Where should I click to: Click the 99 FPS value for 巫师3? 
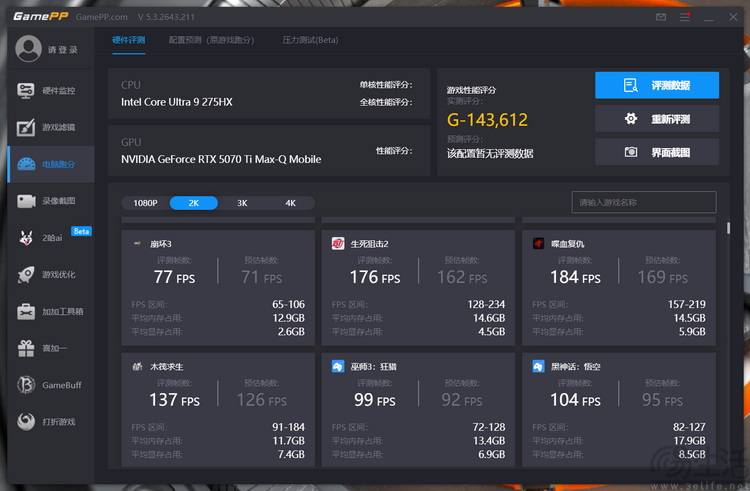(375, 400)
